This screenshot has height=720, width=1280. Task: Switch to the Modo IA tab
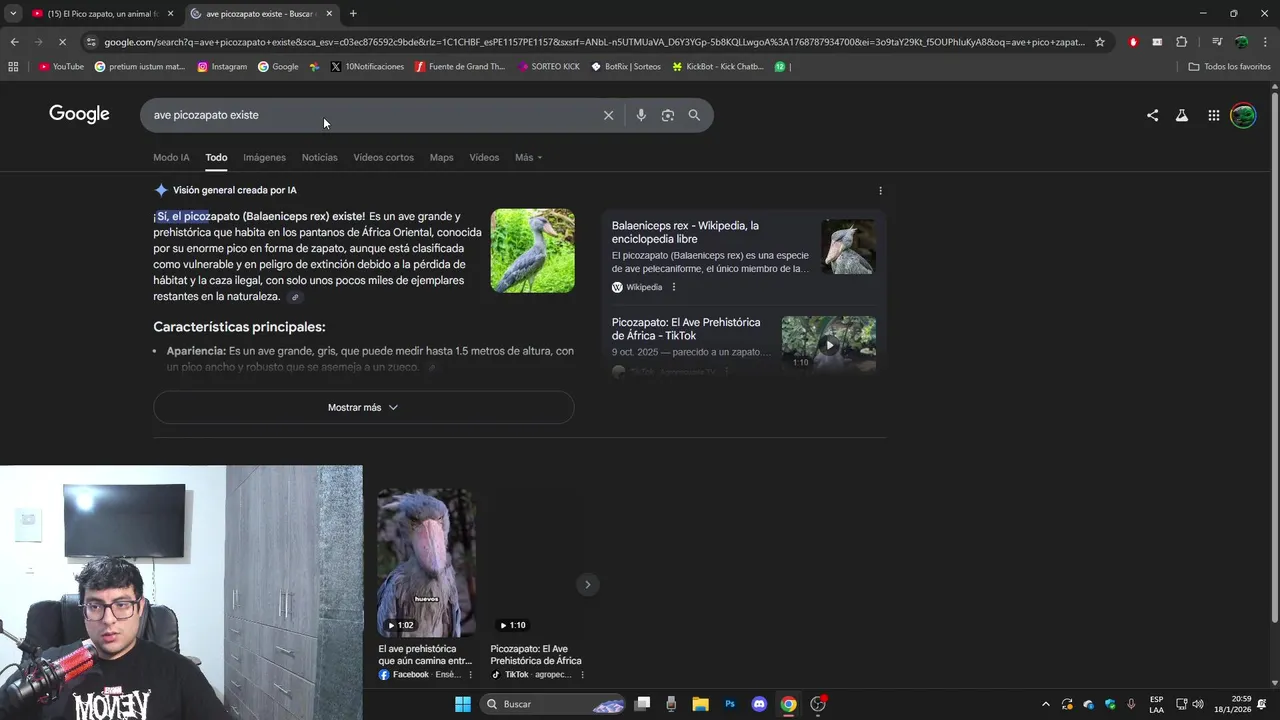tap(171, 157)
